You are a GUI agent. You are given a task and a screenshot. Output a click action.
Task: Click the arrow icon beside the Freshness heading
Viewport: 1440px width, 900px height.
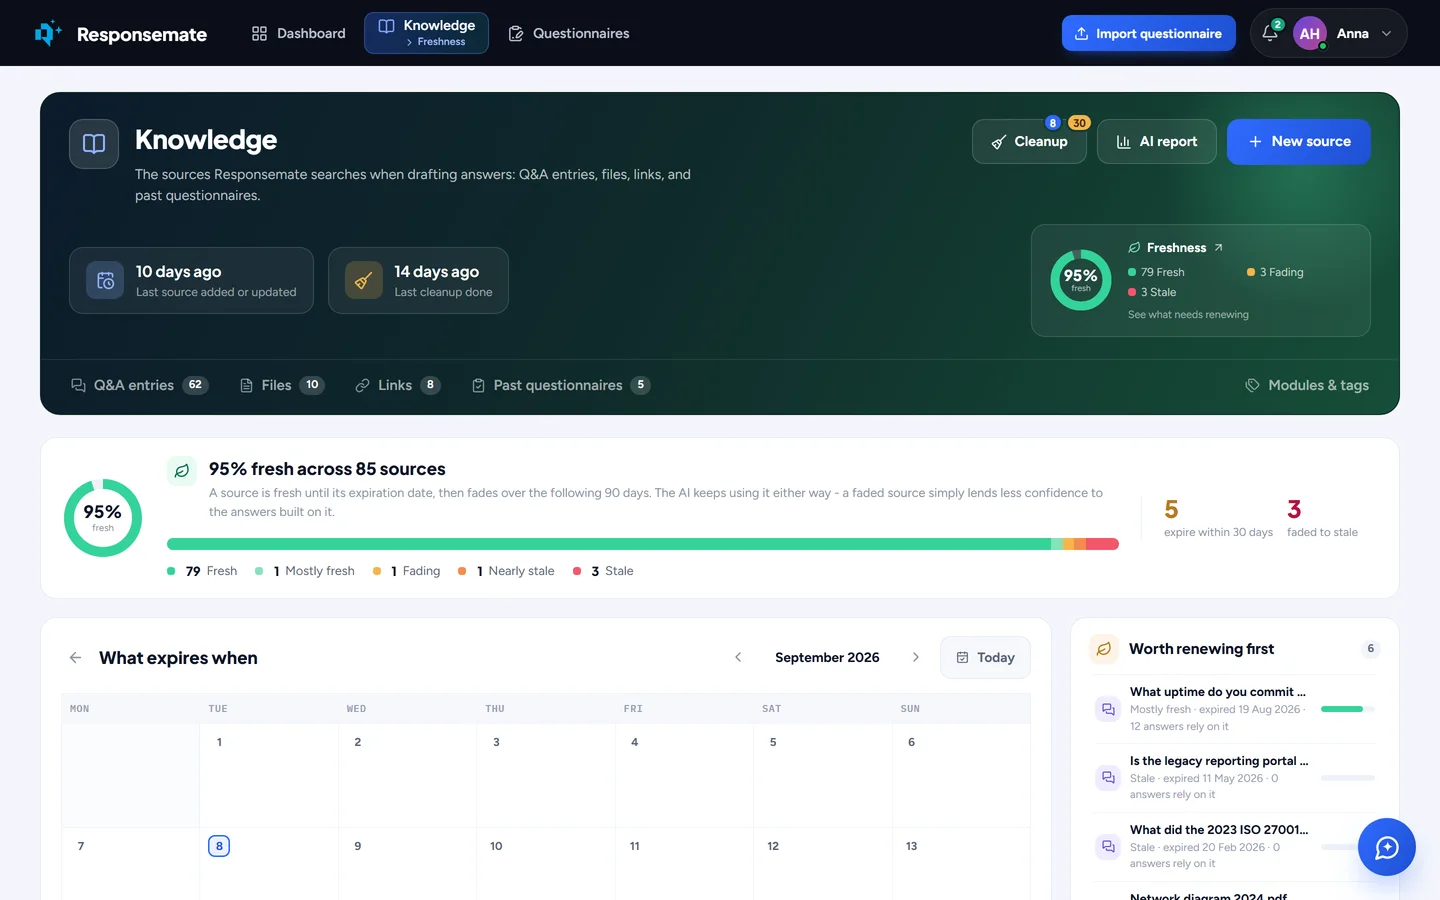[x=1218, y=248]
